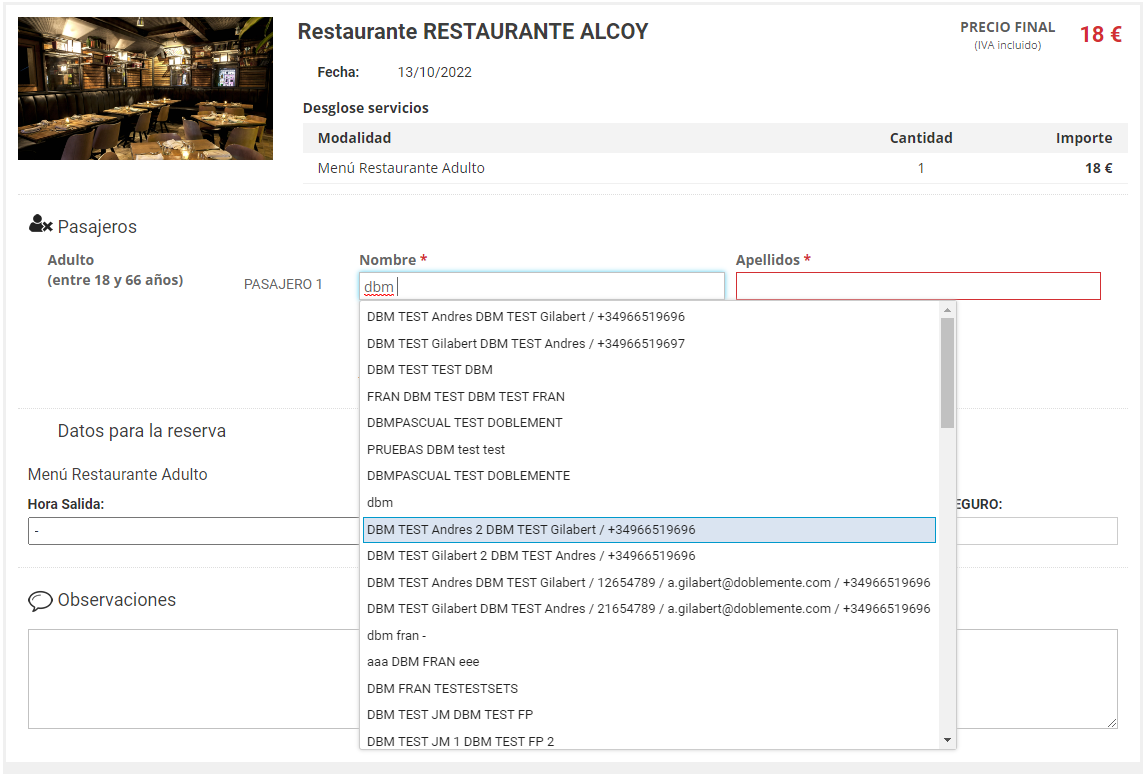
Task: Focus the Apellidos input field
Action: click(x=918, y=286)
